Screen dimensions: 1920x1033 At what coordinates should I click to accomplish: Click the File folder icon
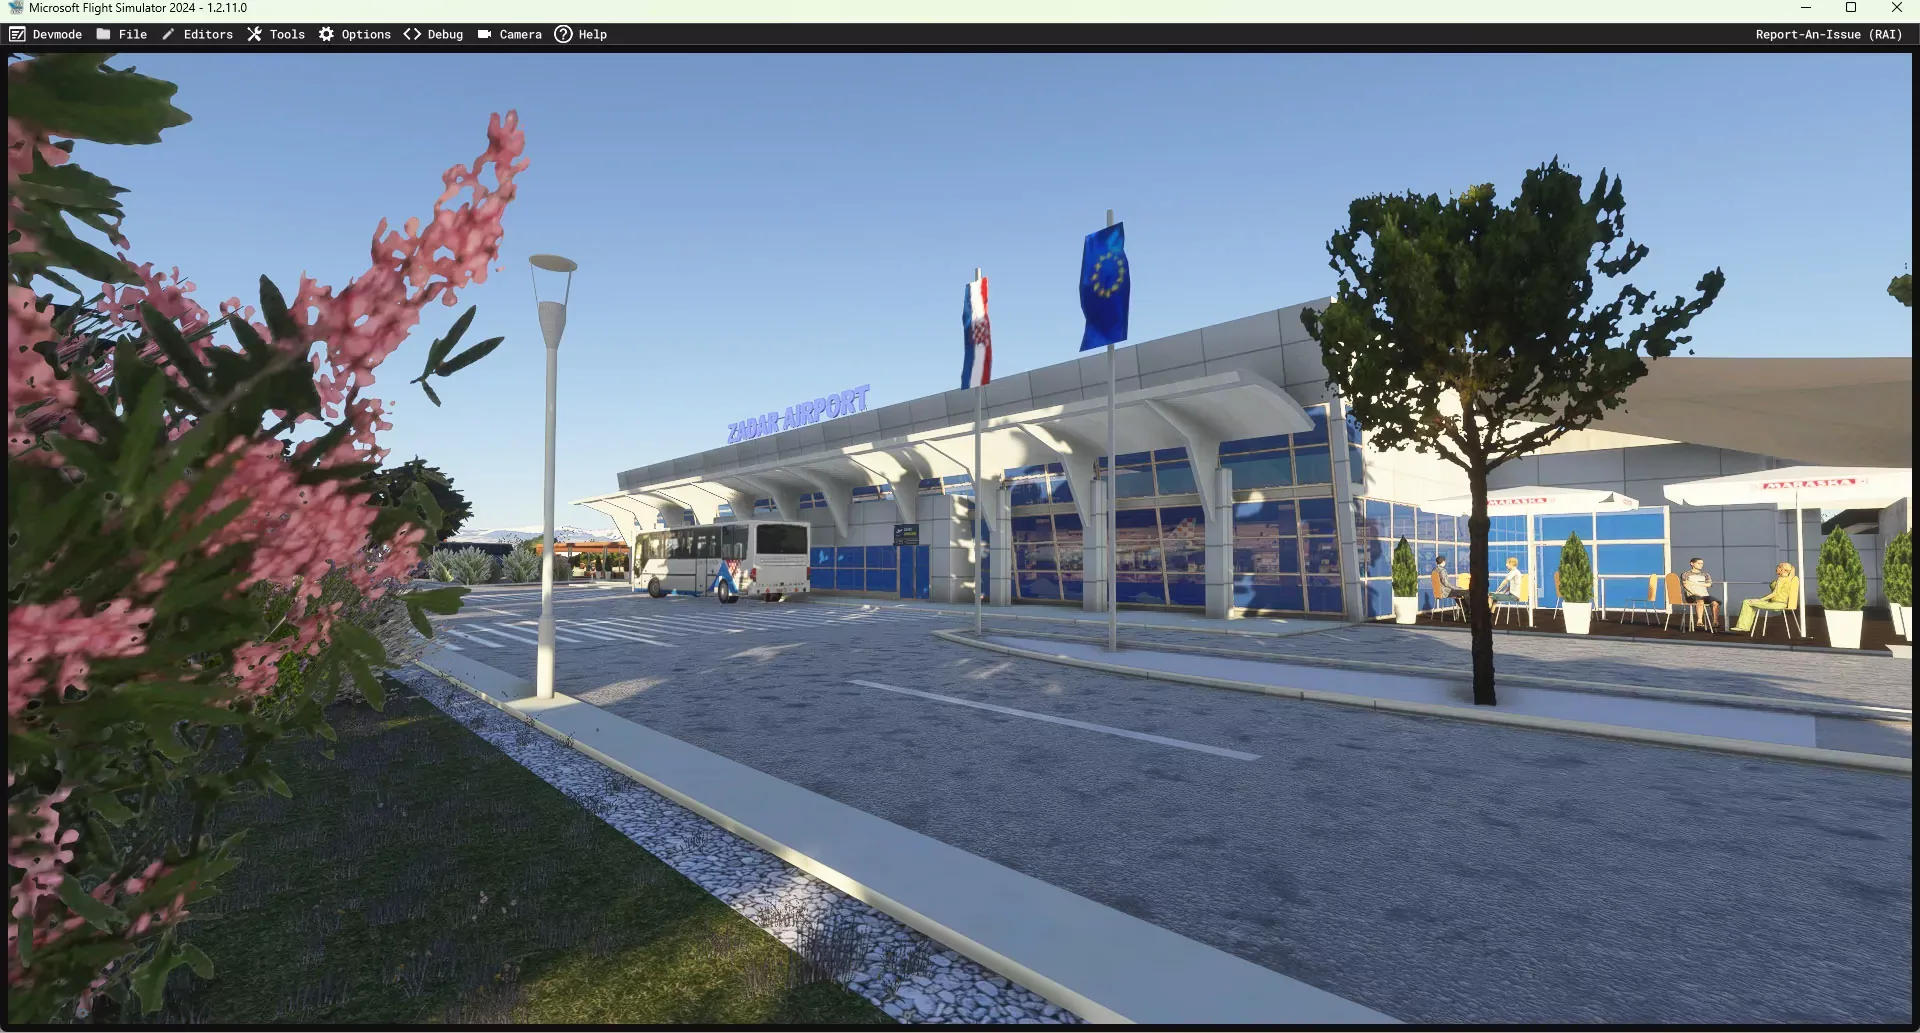103,34
